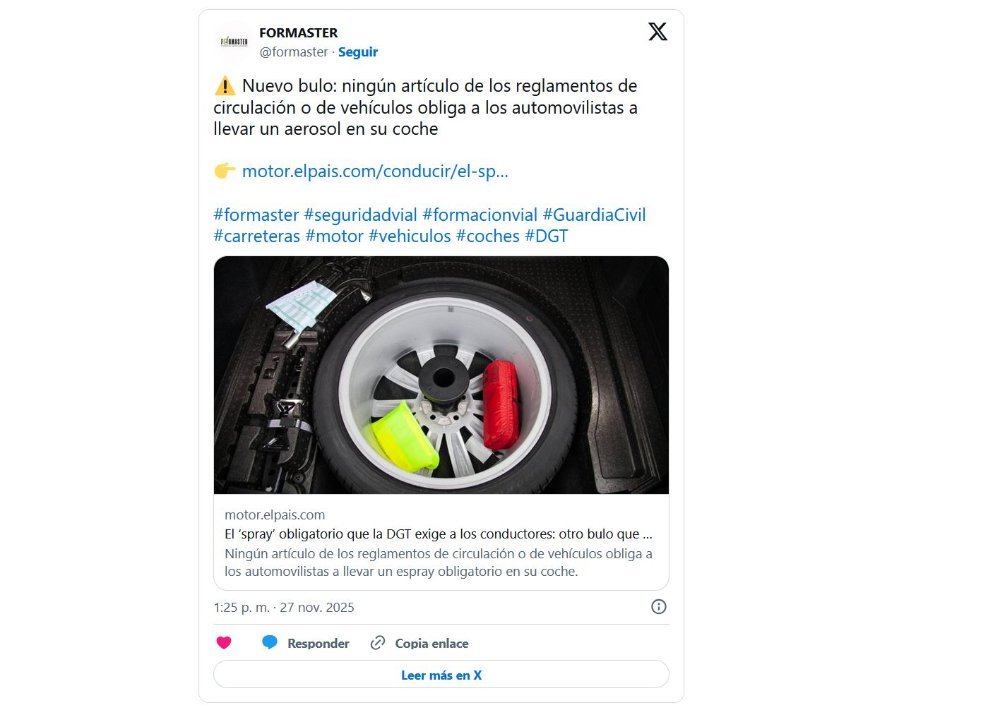Open the FORMASTER profile avatar
1000x710 pixels.
coord(234,41)
